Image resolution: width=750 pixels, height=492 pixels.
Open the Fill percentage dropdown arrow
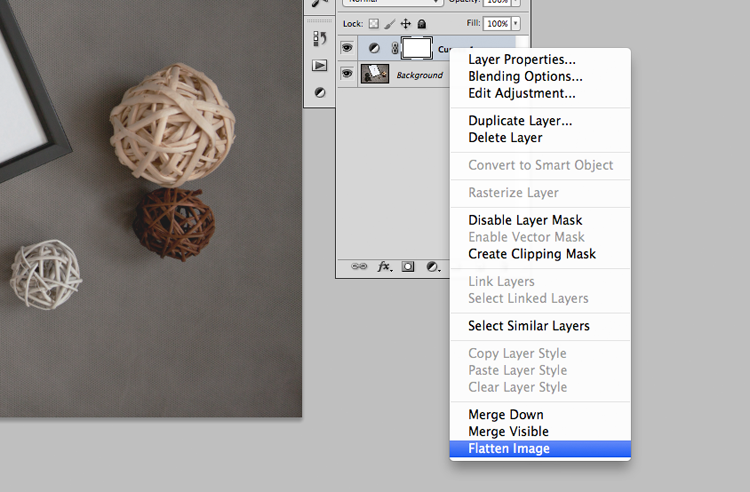click(516, 23)
